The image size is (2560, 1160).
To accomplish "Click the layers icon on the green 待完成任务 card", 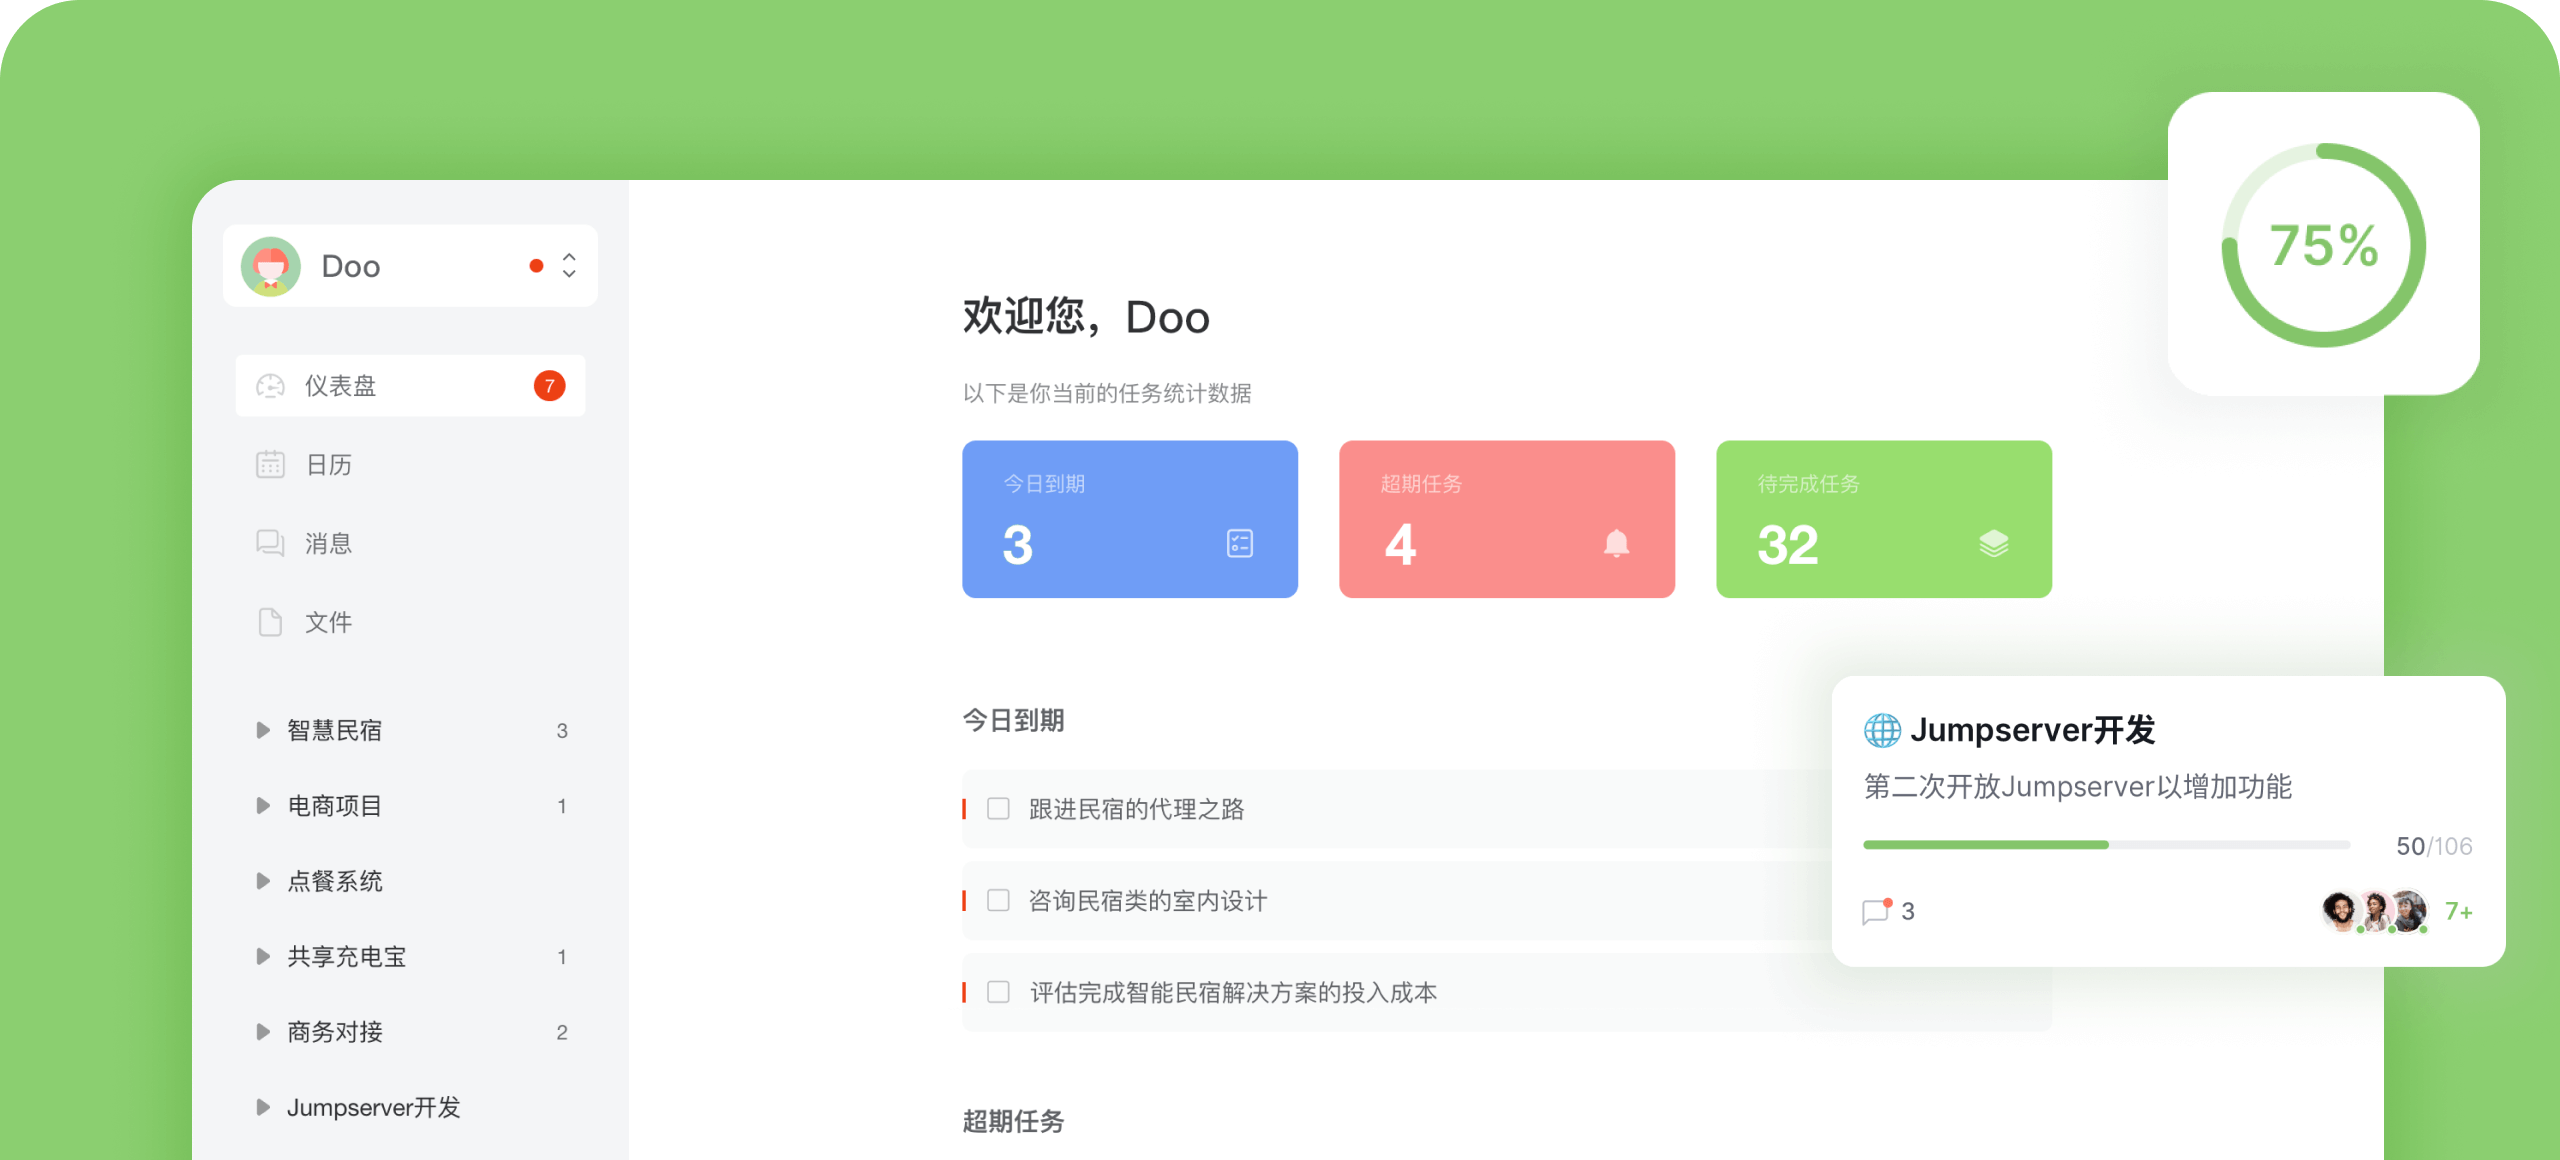I will point(1992,545).
